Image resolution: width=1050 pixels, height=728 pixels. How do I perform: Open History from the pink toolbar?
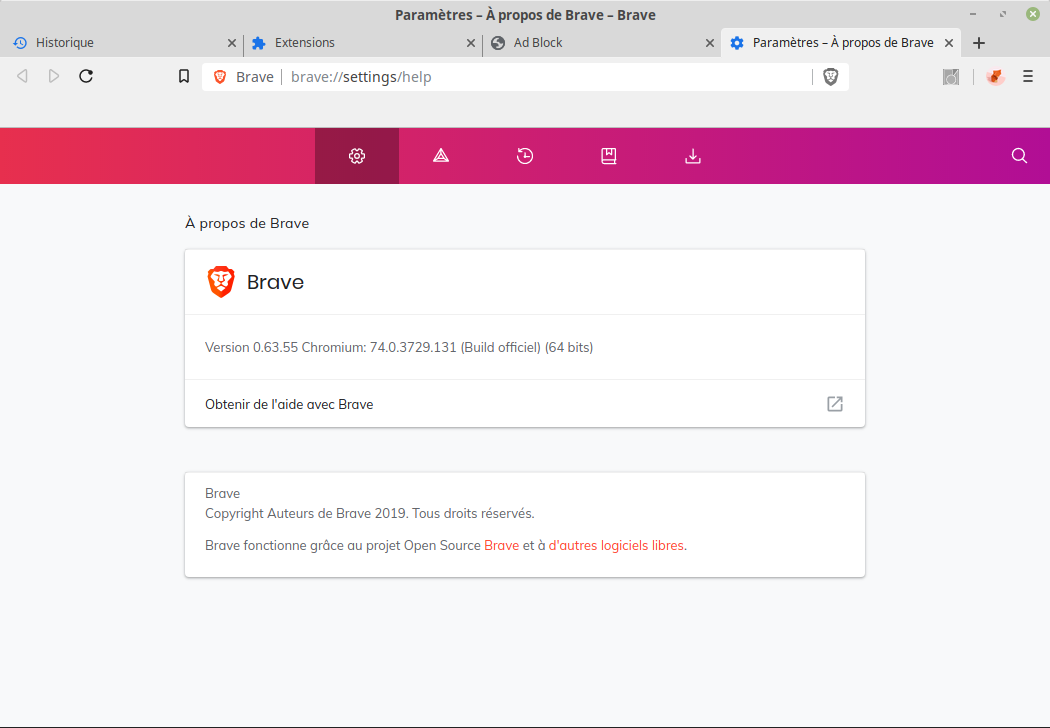(525, 156)
